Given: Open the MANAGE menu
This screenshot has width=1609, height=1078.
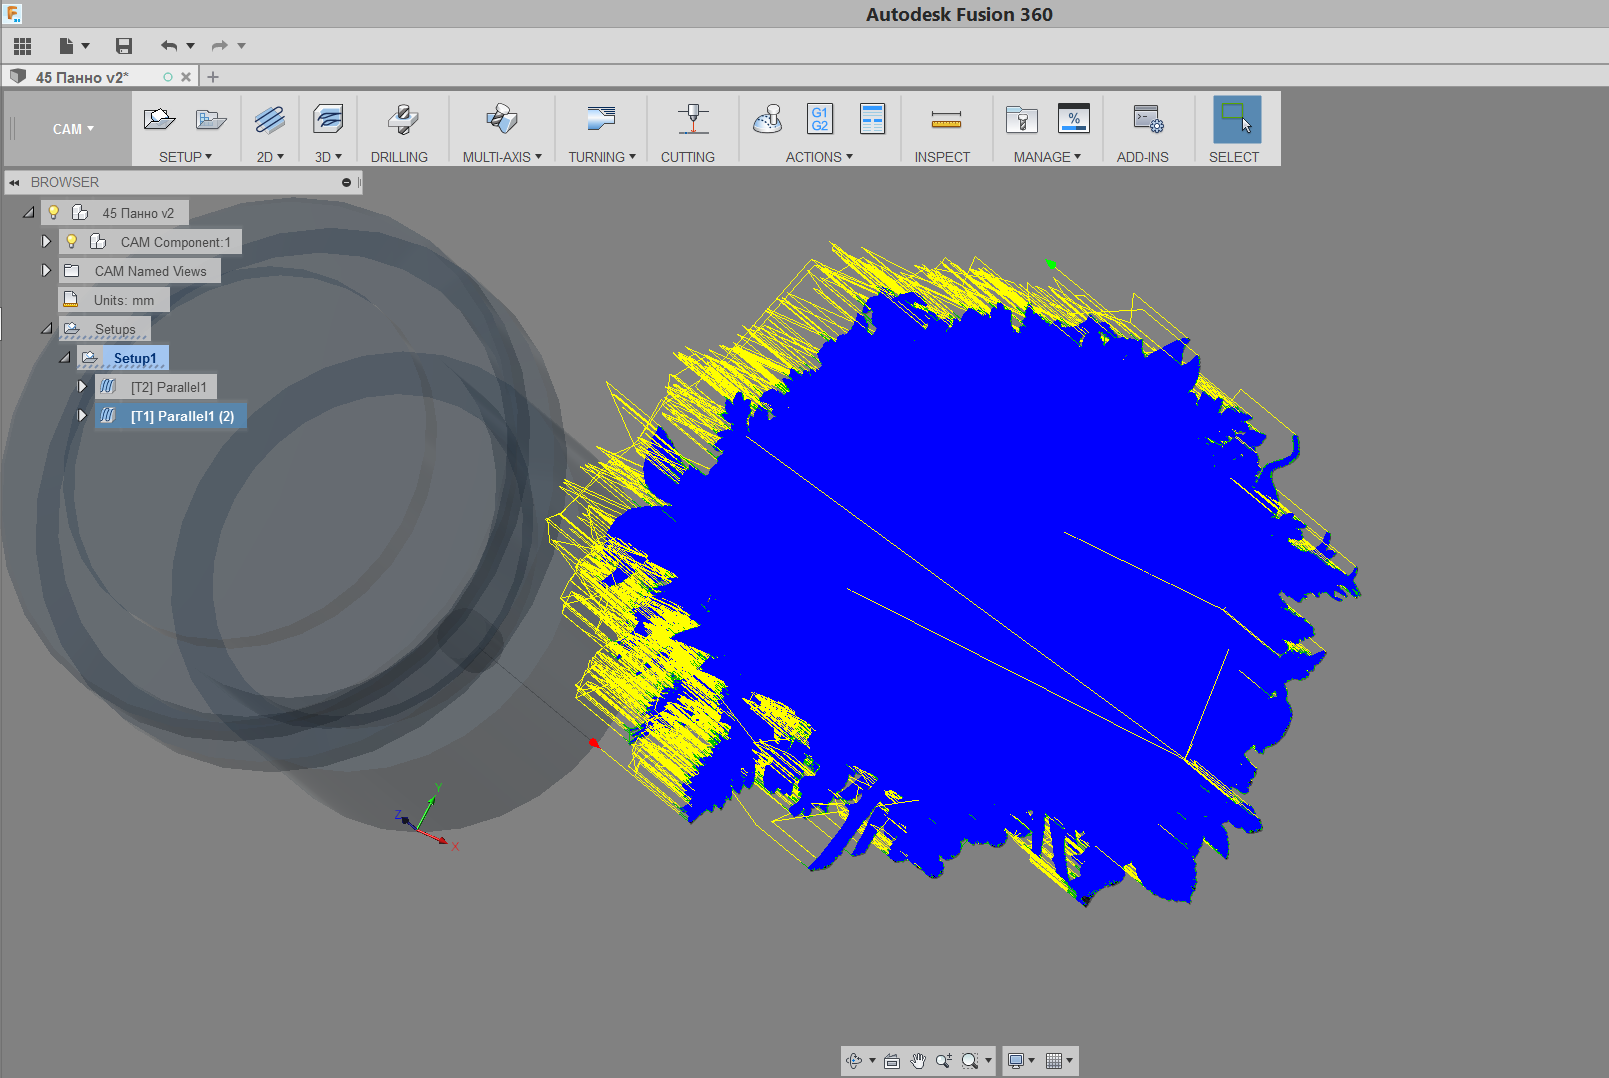Looking at the screenshot, I should click(1047, 157).
